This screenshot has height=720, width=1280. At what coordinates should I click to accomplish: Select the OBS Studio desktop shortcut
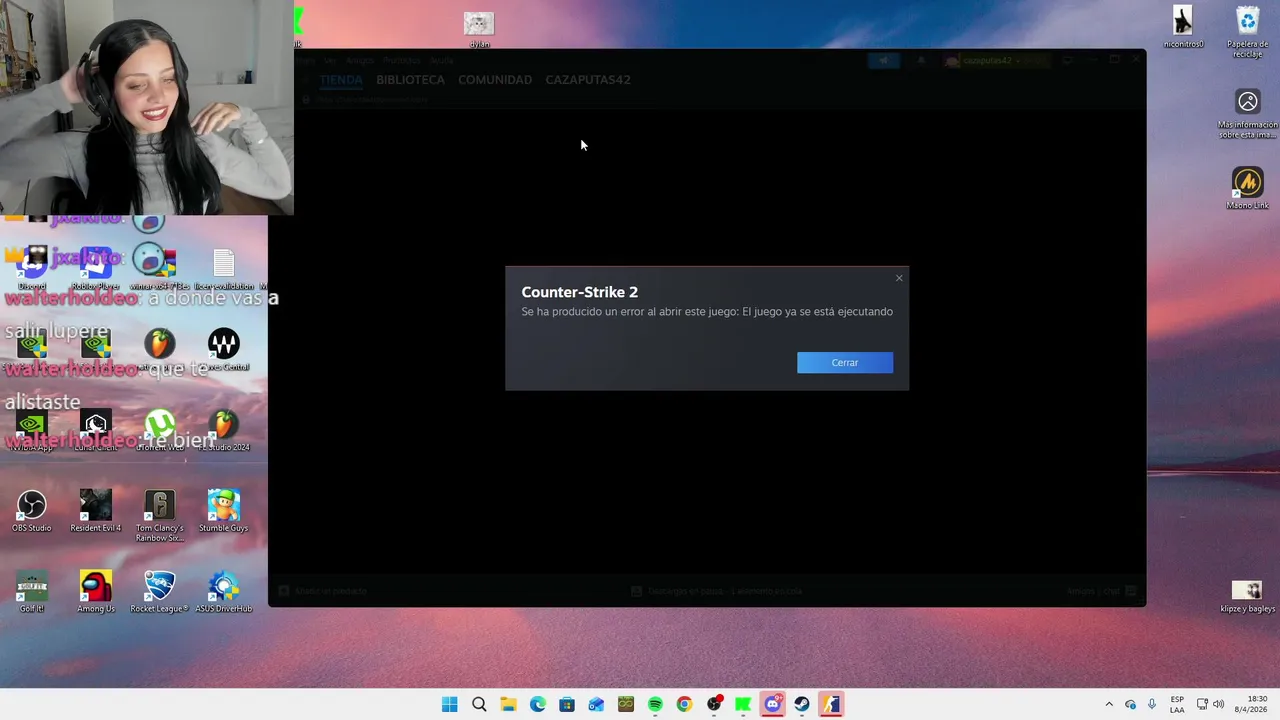[32, 511]
